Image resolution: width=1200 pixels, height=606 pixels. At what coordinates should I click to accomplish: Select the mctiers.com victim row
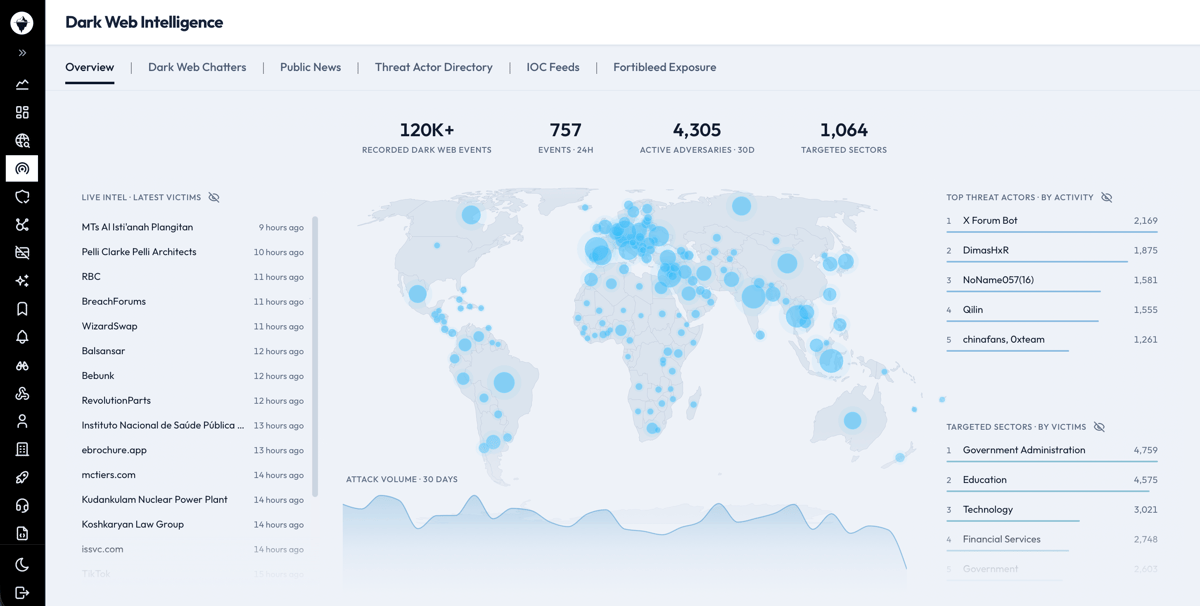tap(193, 475)
